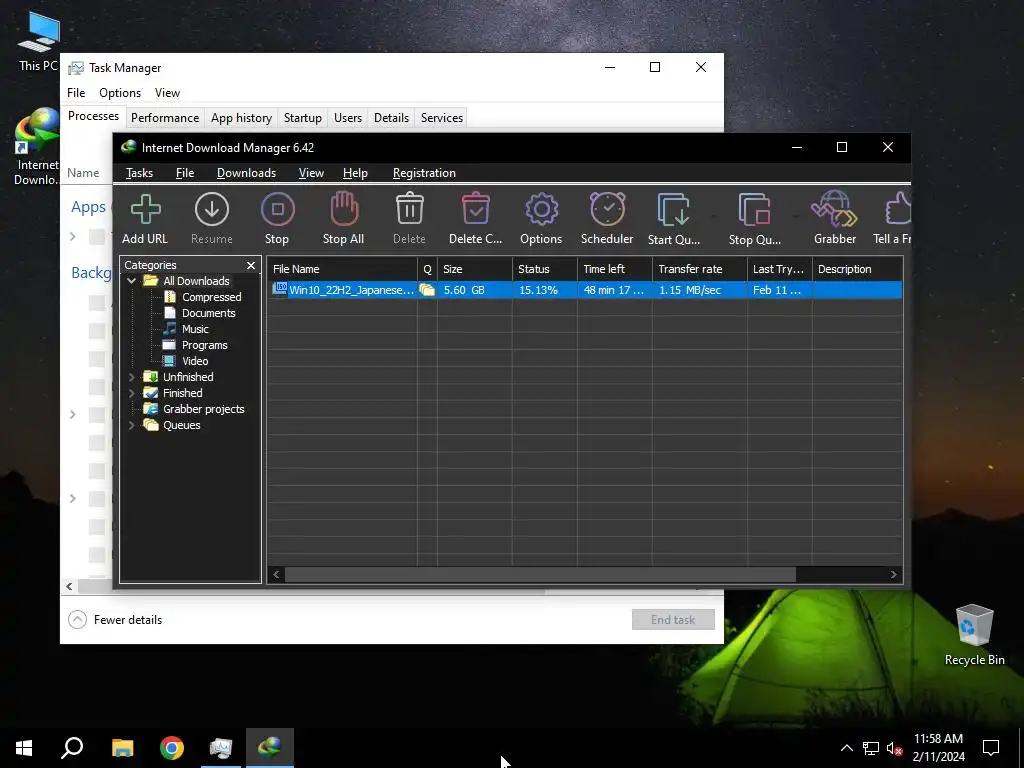The height and width of the screenshot is (768, 1024).
Task: Select the Compressed category
Action: pyautogui.click(x=212, y=297)
